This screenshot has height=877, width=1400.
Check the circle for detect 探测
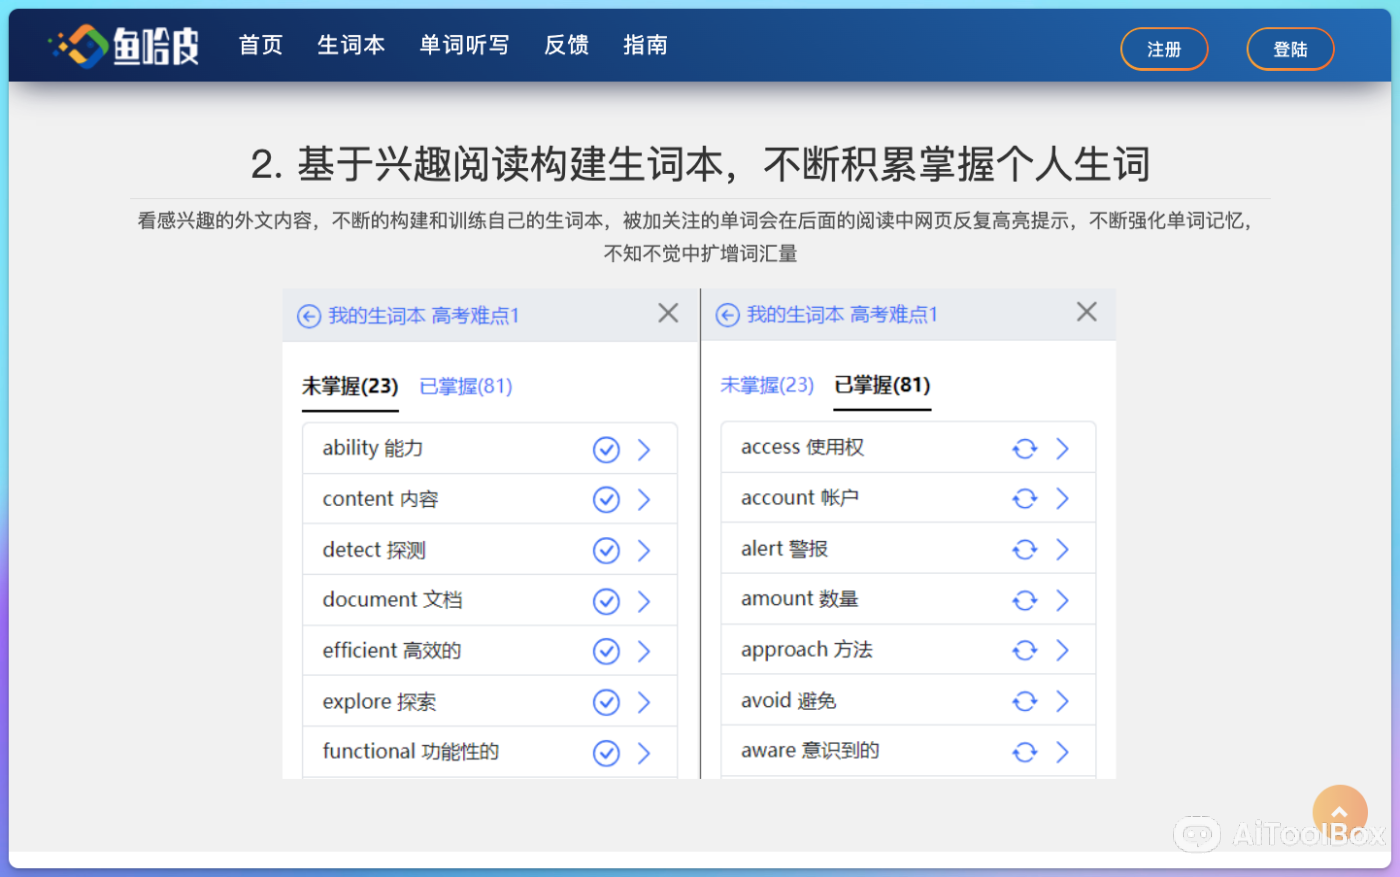pos(606,551)
